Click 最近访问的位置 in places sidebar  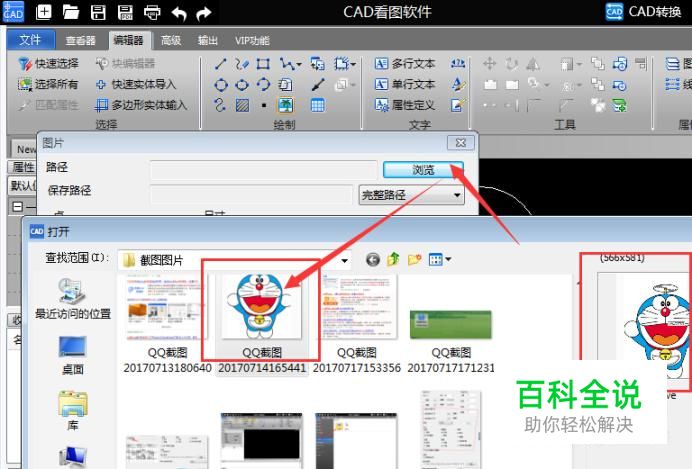coord(72,298)
